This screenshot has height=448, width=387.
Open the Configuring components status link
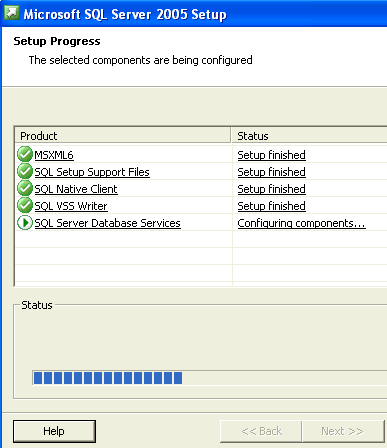click(302, 223)
